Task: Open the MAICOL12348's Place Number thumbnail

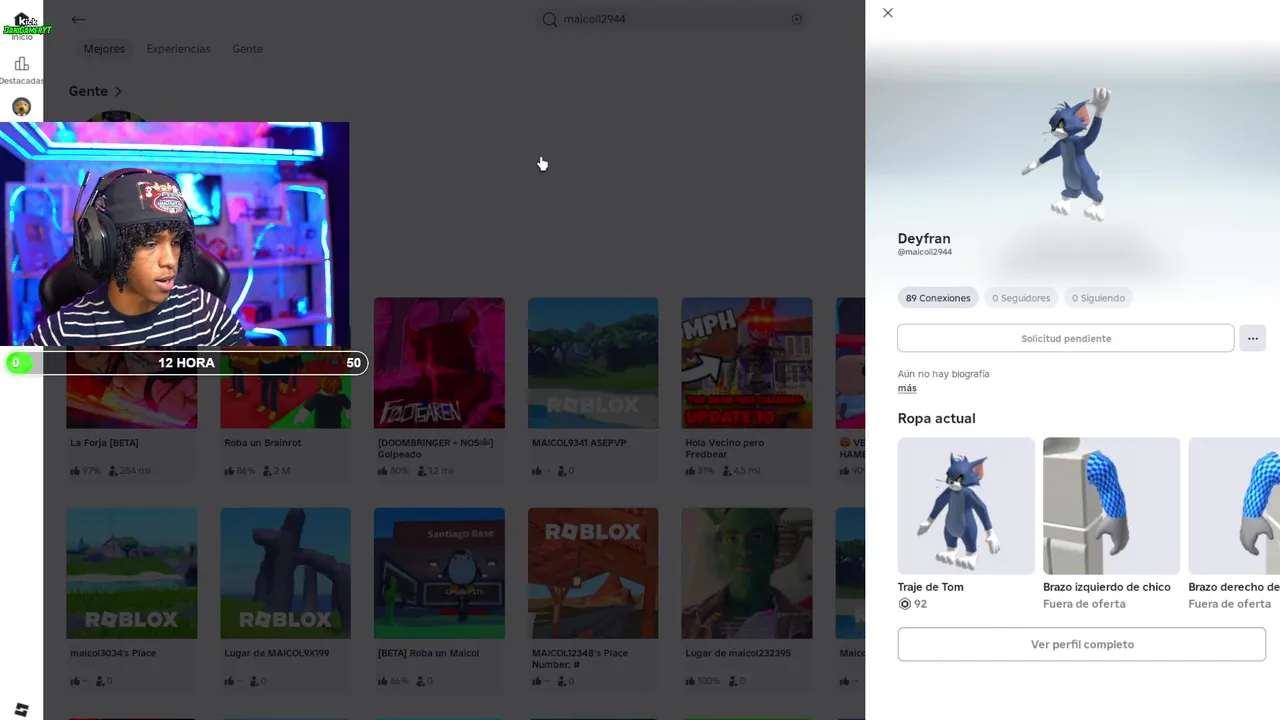Action: [593, 573]
